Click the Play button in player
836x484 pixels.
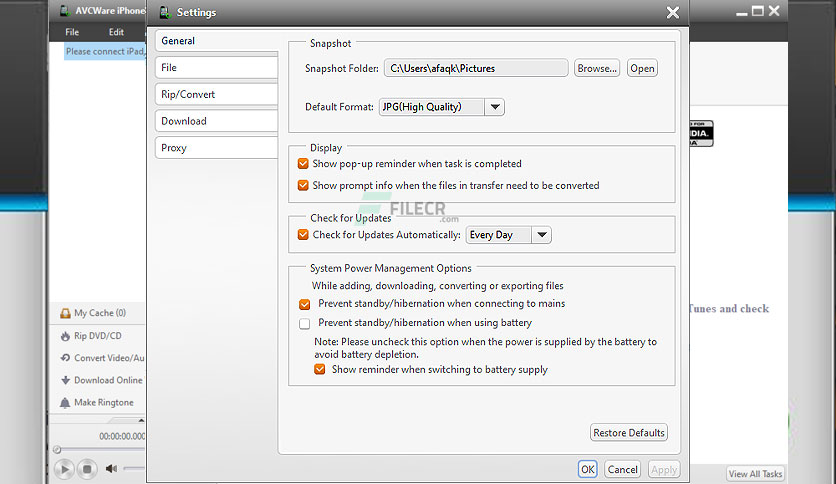pos(65,469)
